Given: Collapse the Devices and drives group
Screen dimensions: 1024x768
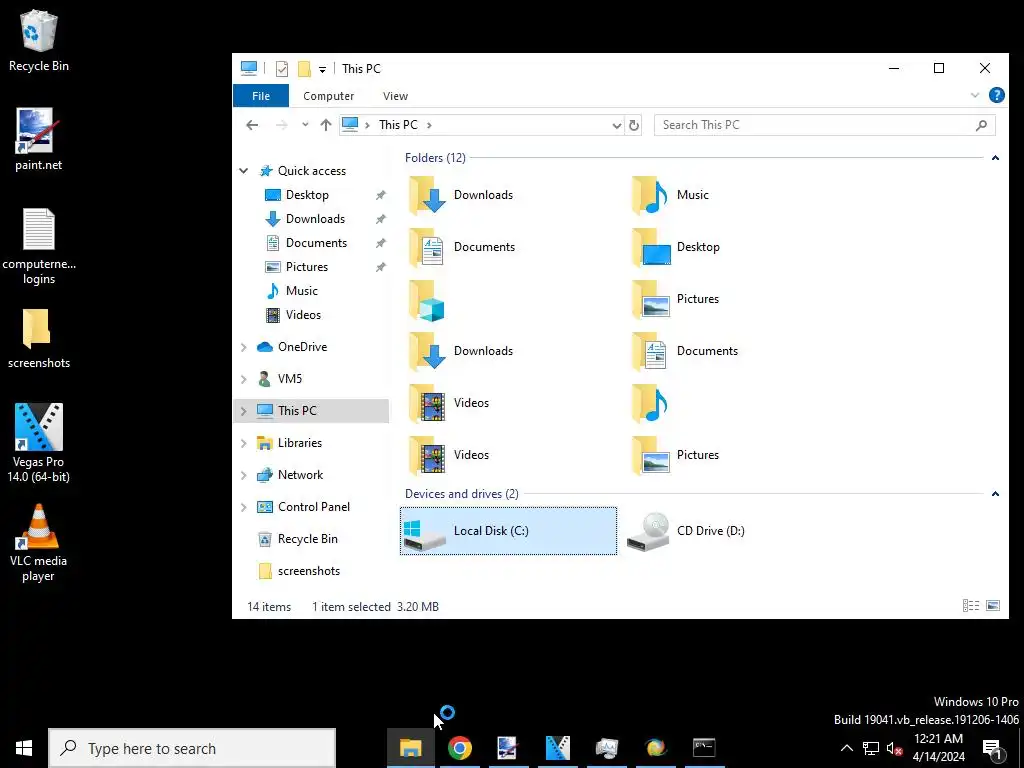Looking at the screenshot, I should pyautogui.click(x=995, y=494).
